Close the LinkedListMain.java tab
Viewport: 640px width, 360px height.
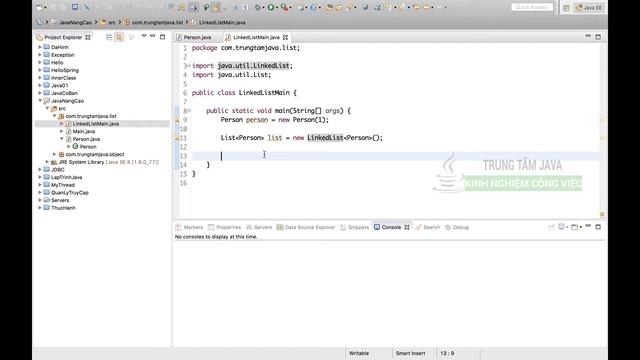click(286, 37)
